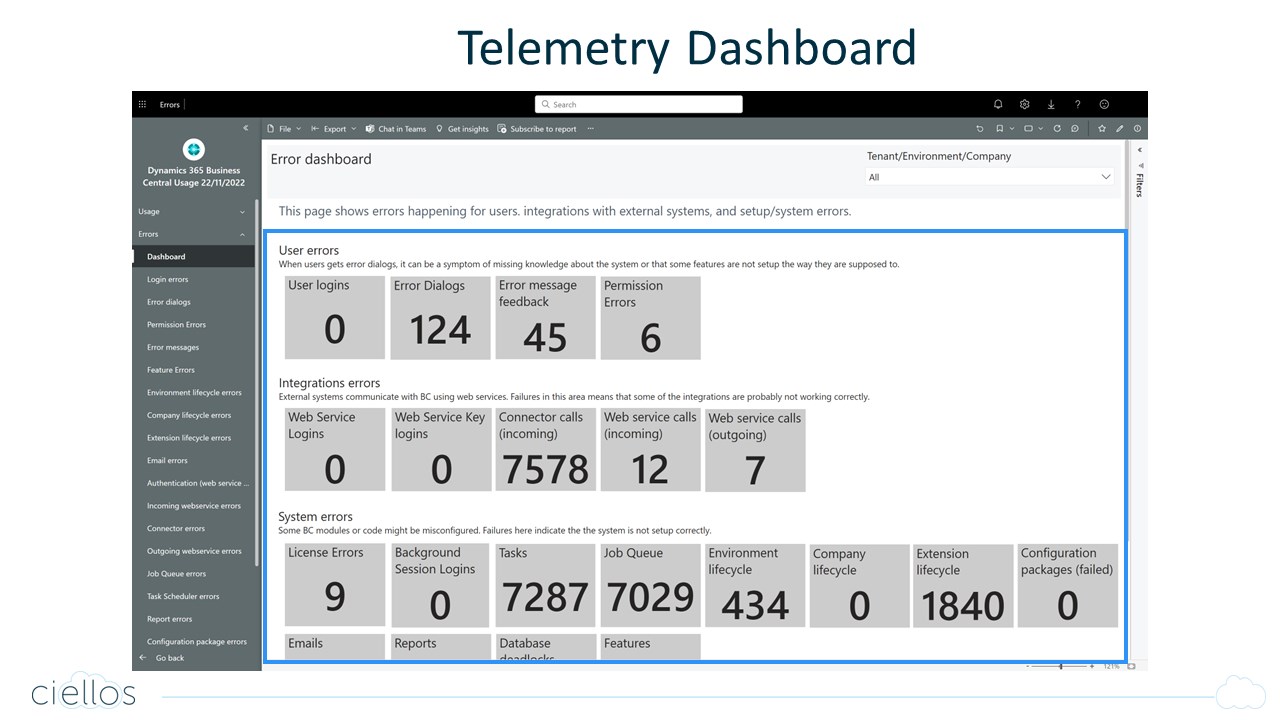Viewport: 1280px width, 720px height.
Task: Open the Tenant/Environment/Company dropdown
Action: click(x=990, y=177)
